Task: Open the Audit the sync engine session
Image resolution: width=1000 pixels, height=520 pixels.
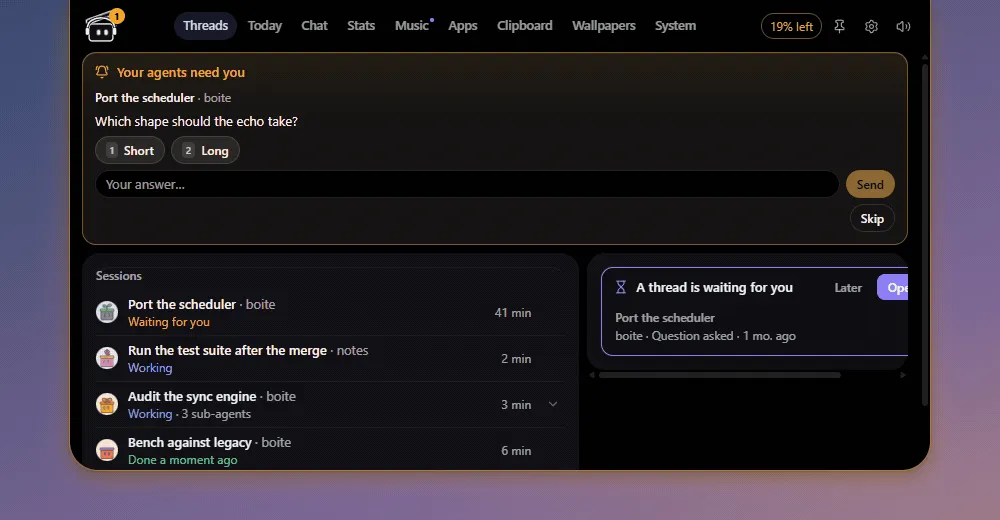Action: [x=330, y=405]
